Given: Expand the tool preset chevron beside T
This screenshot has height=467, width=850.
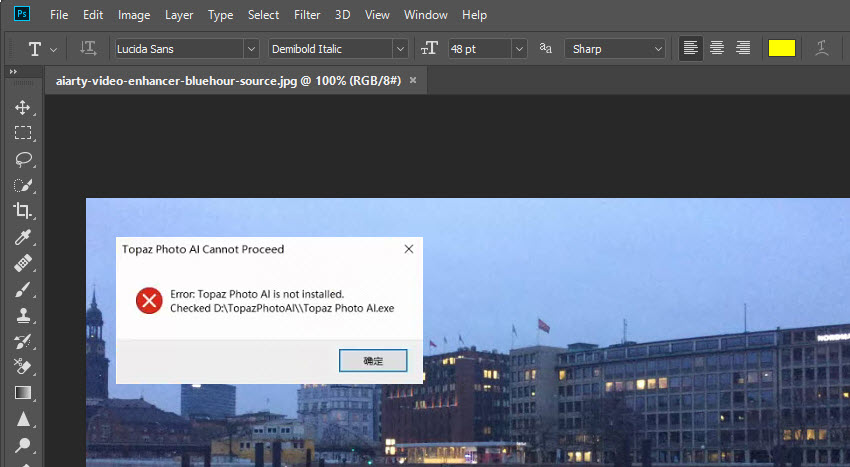Looking at the screenshot, I should coord(53,49).
